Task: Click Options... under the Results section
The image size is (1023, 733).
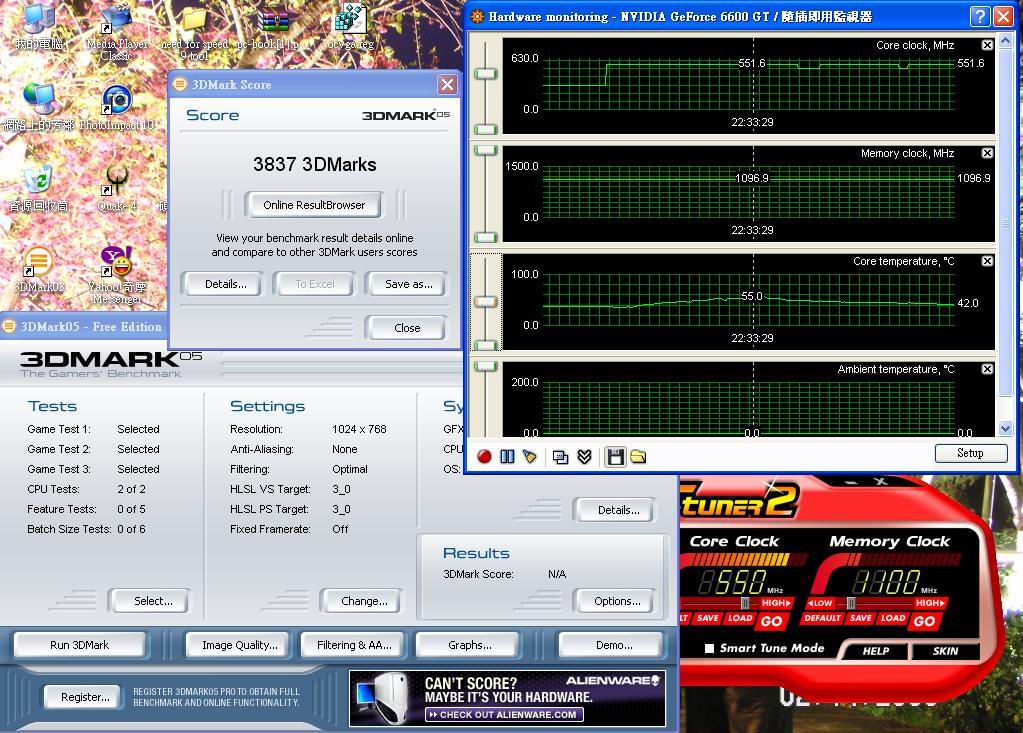Action: tap(617, 601)
